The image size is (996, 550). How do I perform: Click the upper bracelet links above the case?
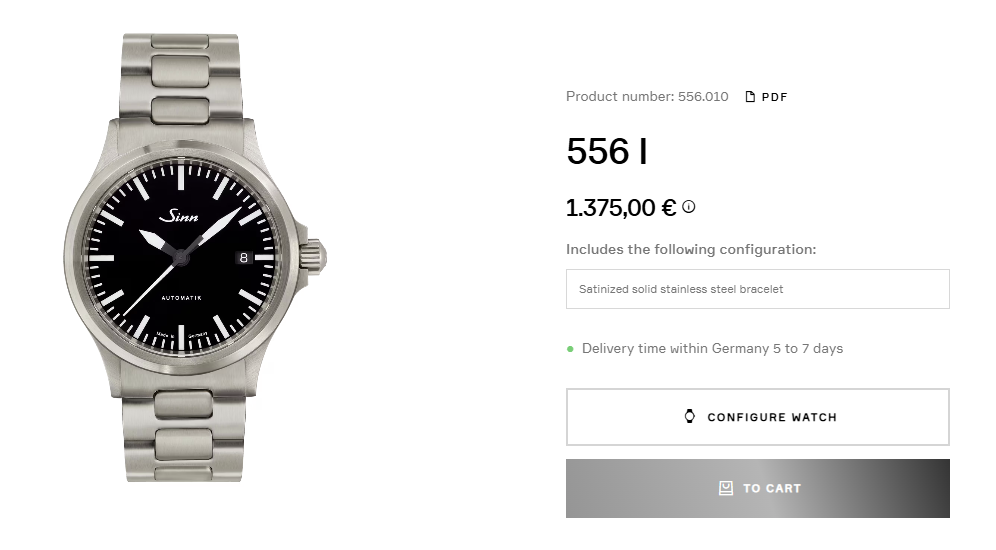tap(168, 75)
